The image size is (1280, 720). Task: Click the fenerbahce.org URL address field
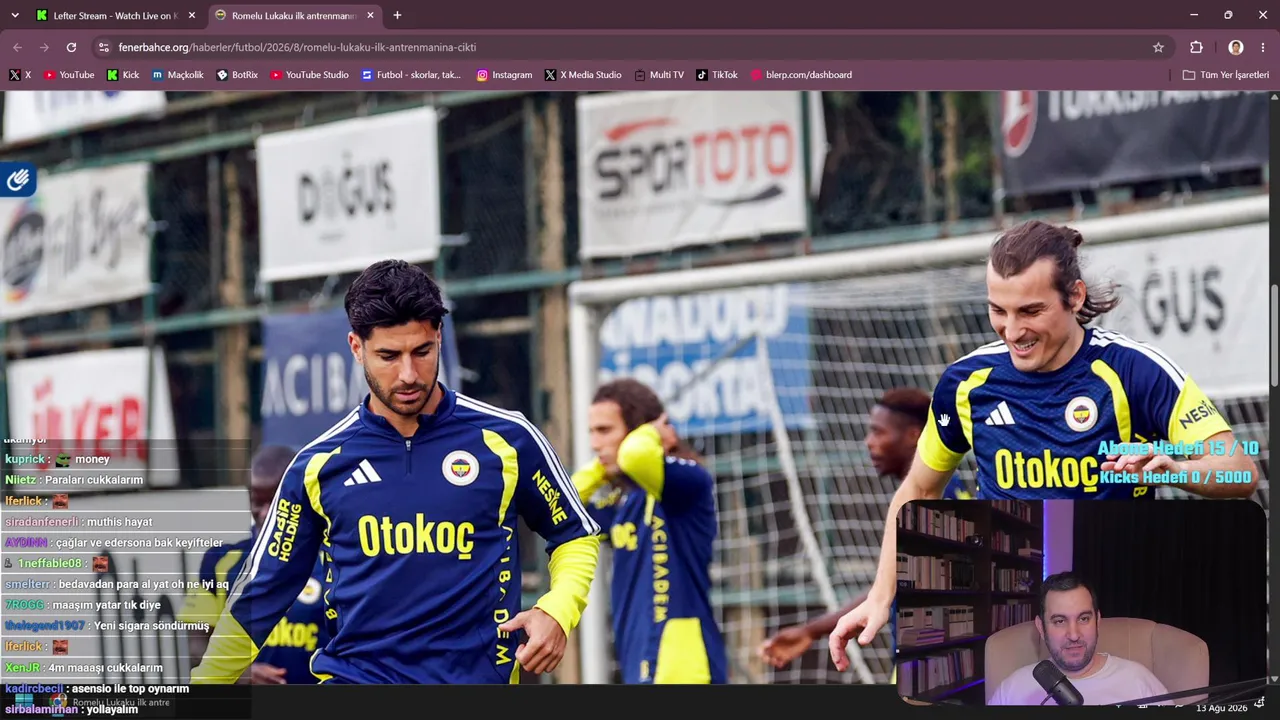(x=630, y=47)
